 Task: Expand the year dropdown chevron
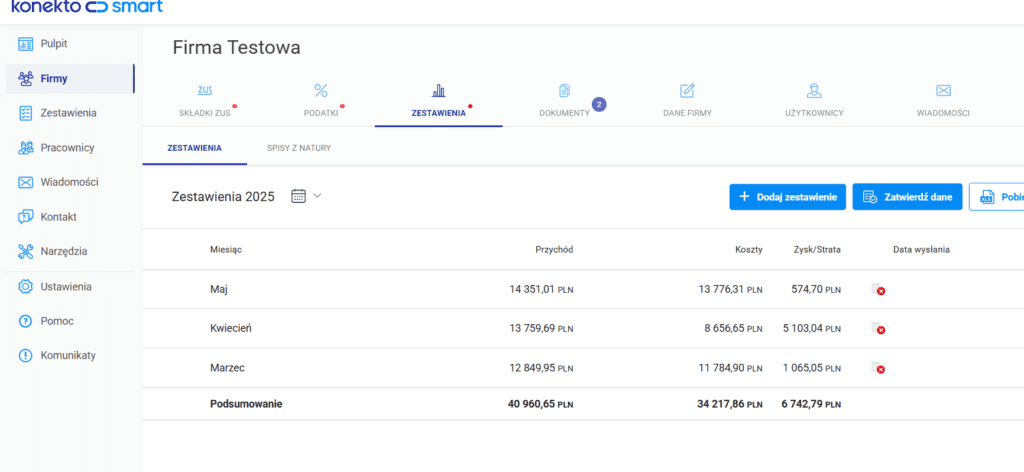click(x=317, y=196)
